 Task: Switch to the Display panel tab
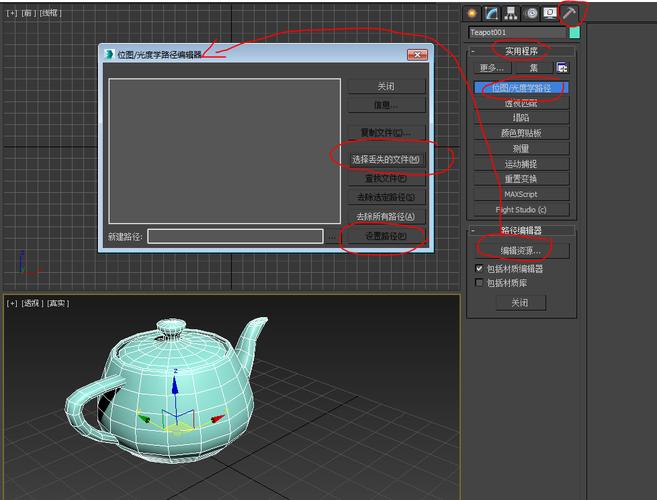[549, 13]
